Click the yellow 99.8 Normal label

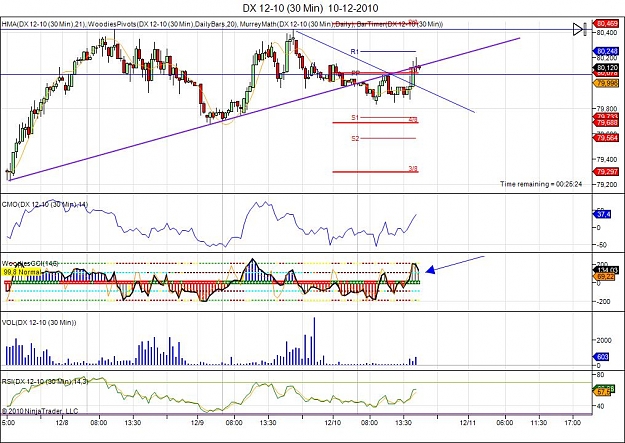[x=22, y=272]
